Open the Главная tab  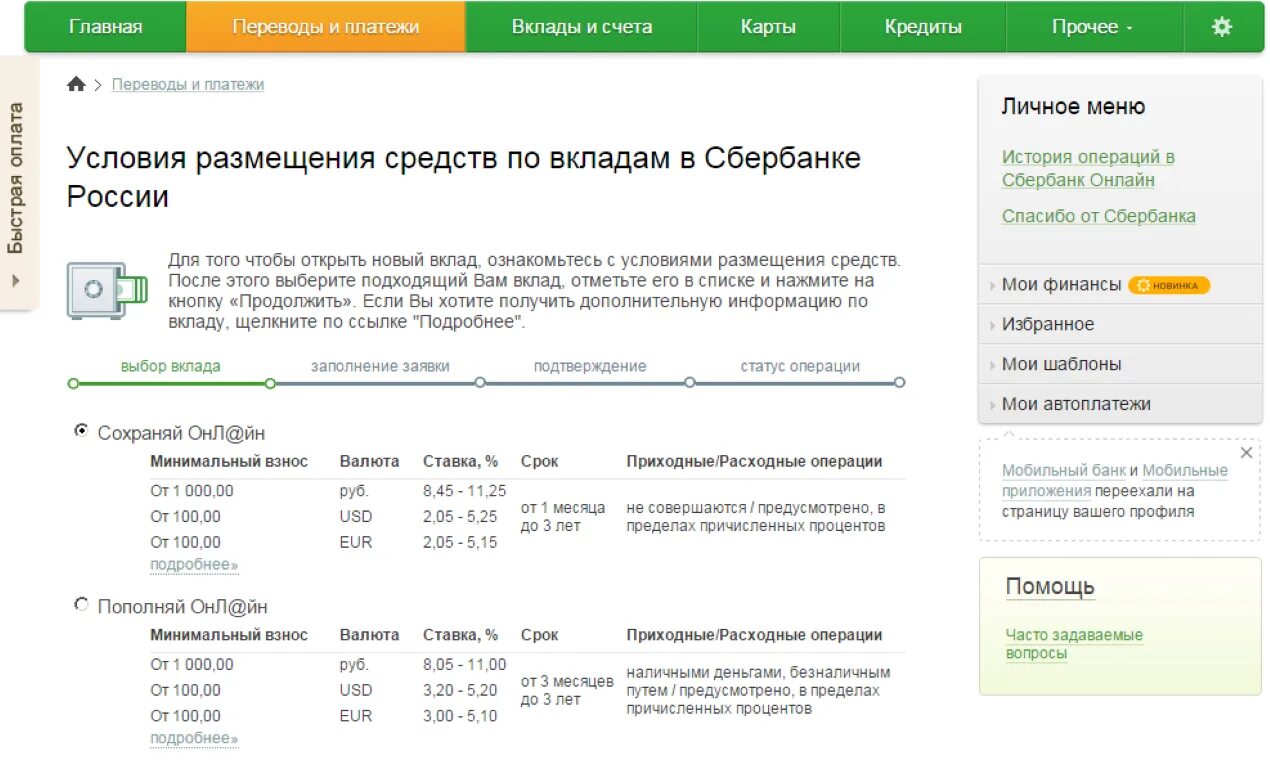coord(105,27)
